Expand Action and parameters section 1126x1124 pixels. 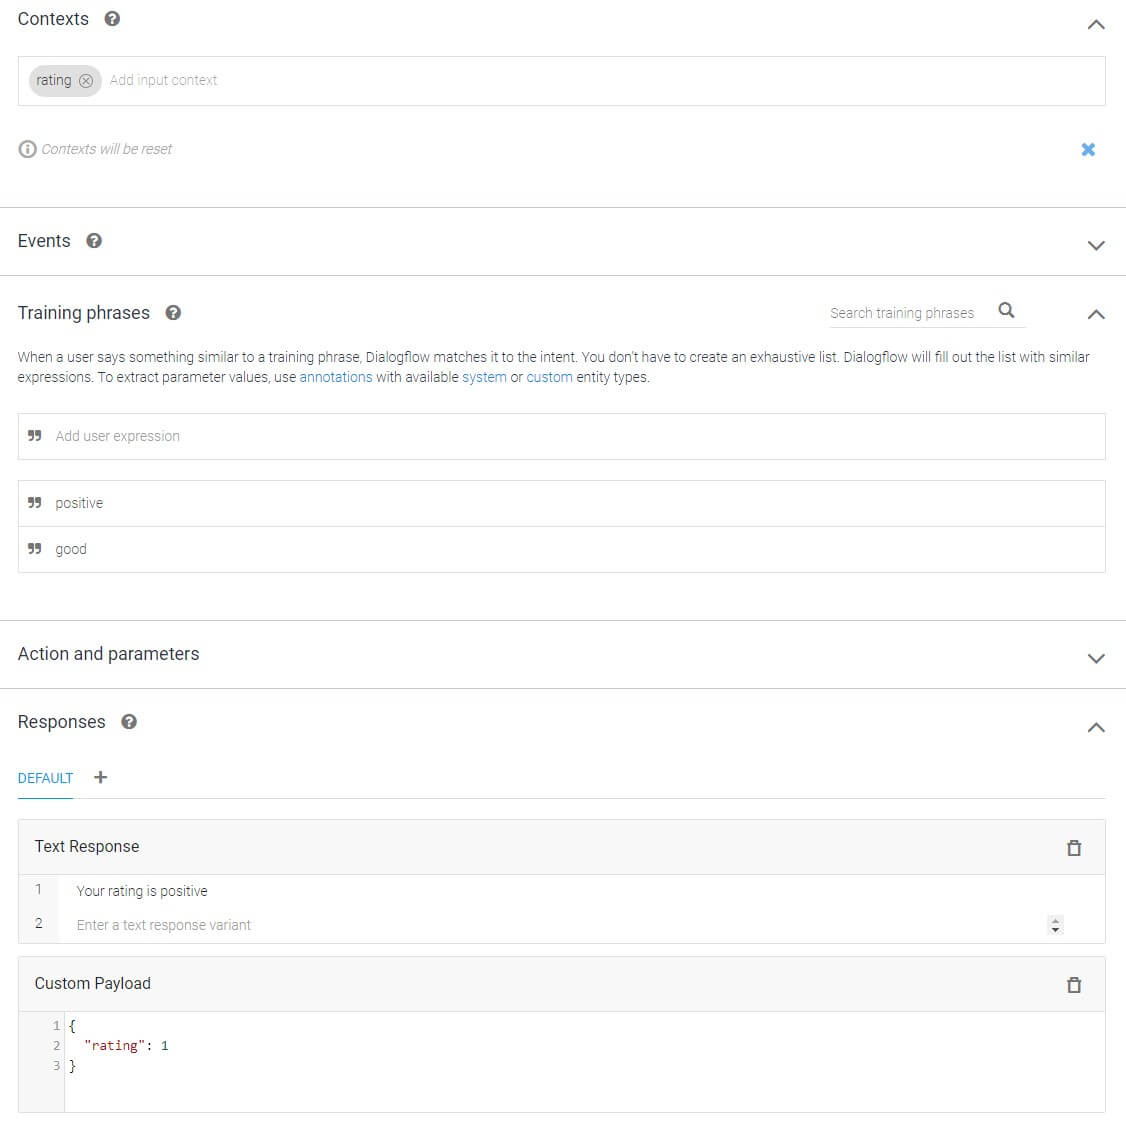[x=1096, y=658]
